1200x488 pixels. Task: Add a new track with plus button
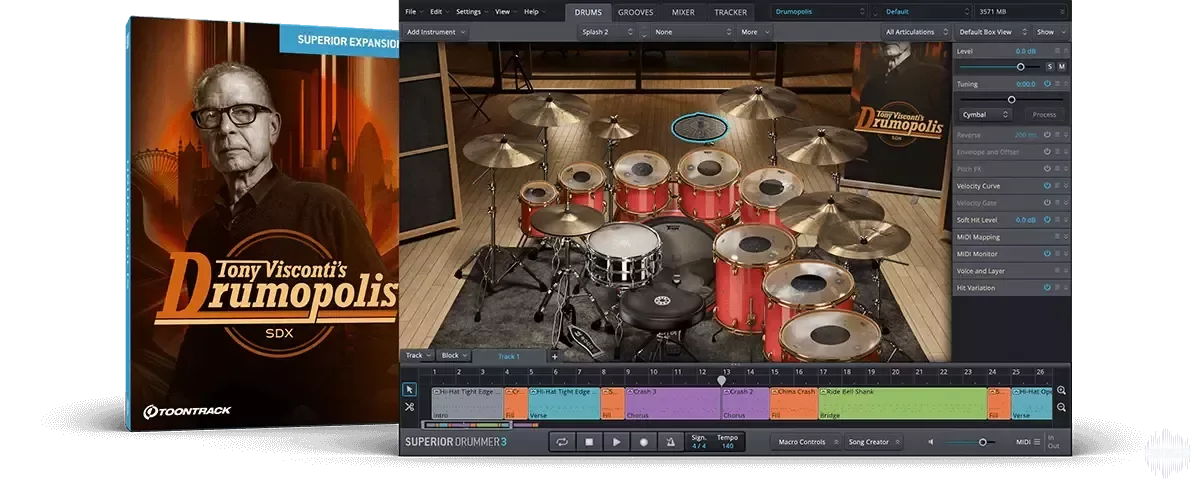coord(555,356)
